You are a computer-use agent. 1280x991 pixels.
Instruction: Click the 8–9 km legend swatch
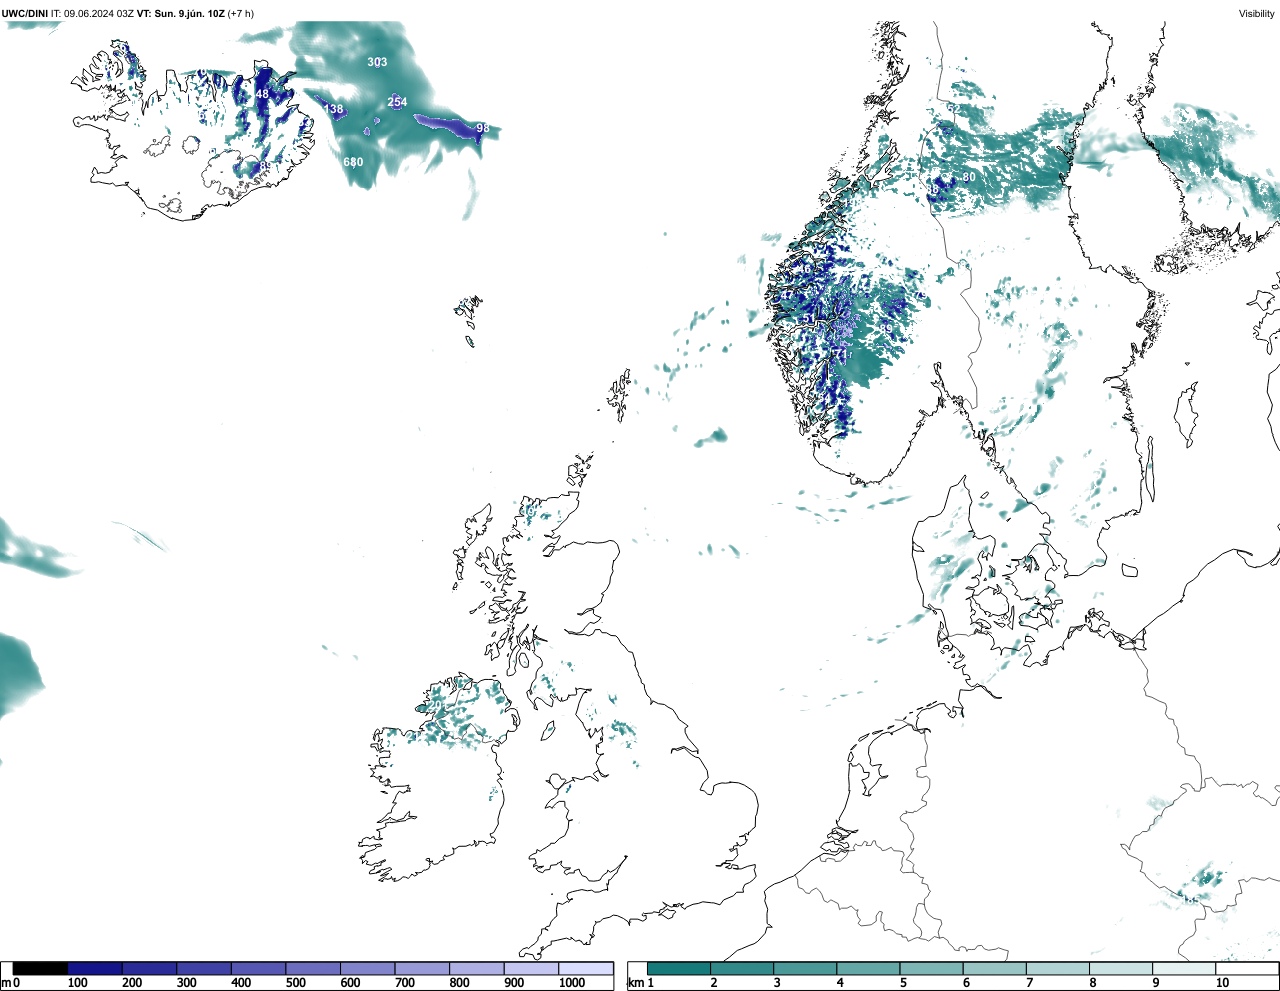1120,969
